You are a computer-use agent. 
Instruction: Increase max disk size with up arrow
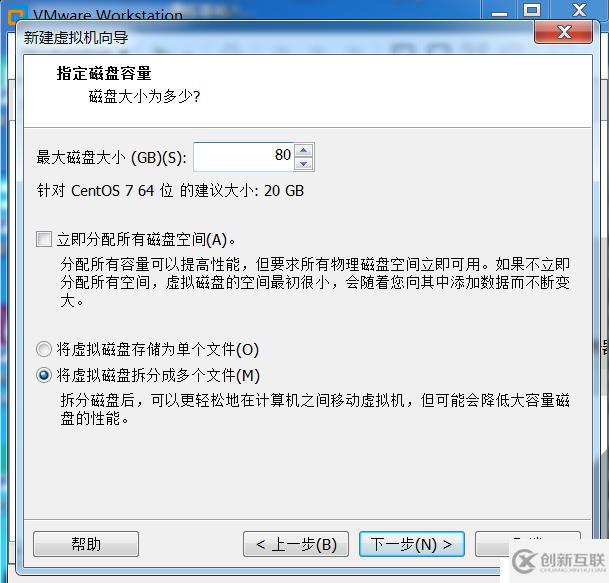[303, 150]
